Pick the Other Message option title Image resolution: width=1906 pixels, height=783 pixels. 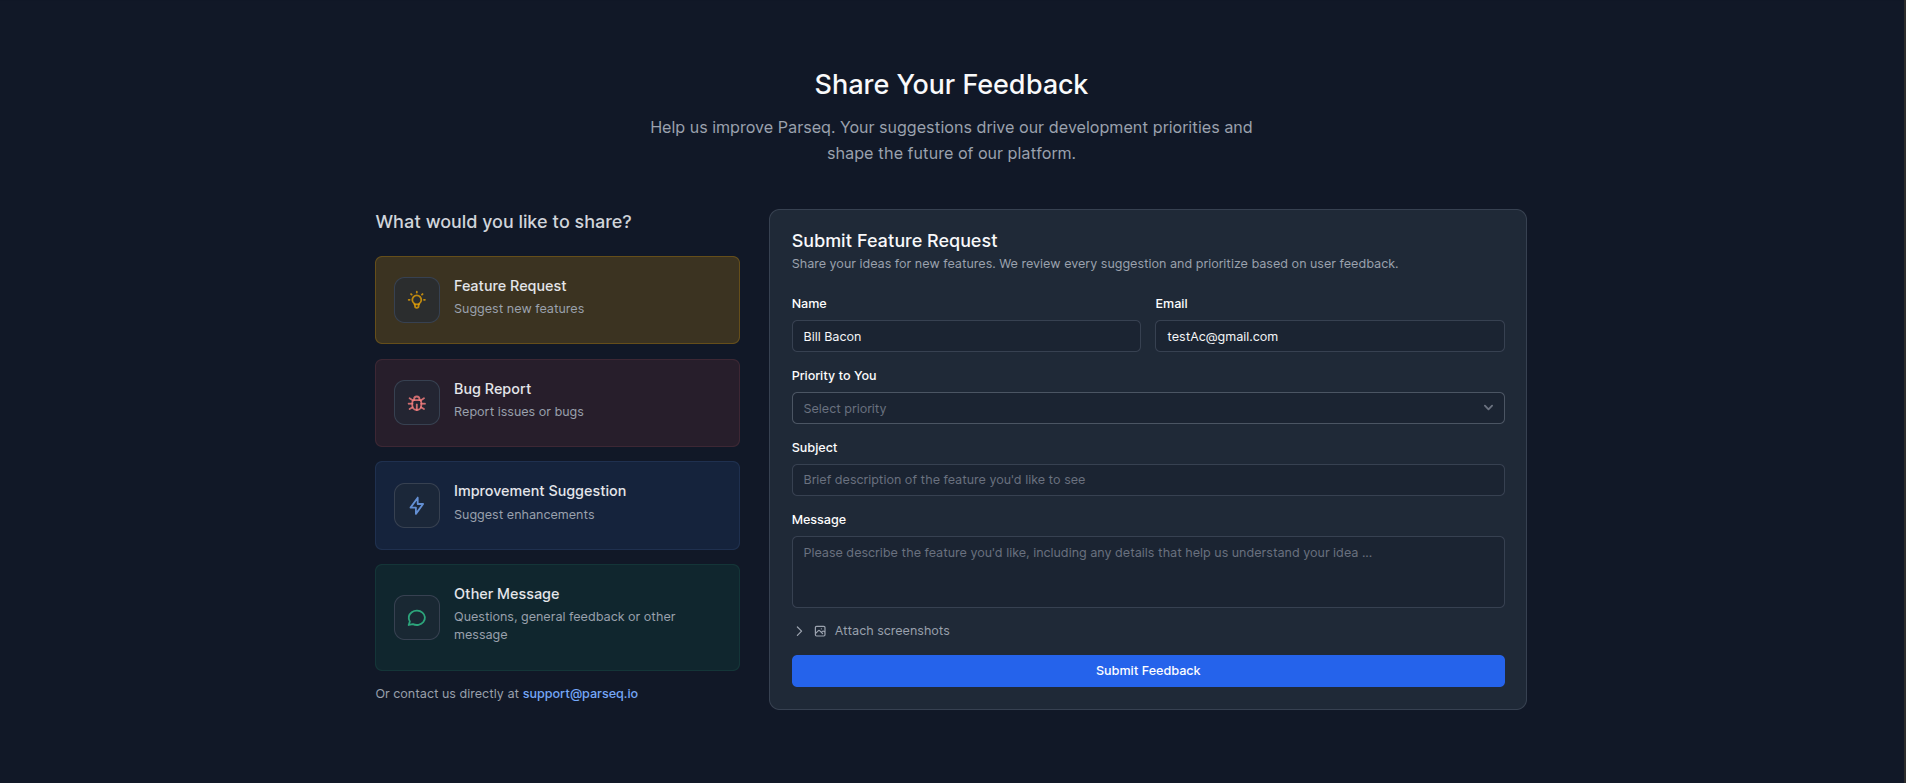[x=506, y=594]
